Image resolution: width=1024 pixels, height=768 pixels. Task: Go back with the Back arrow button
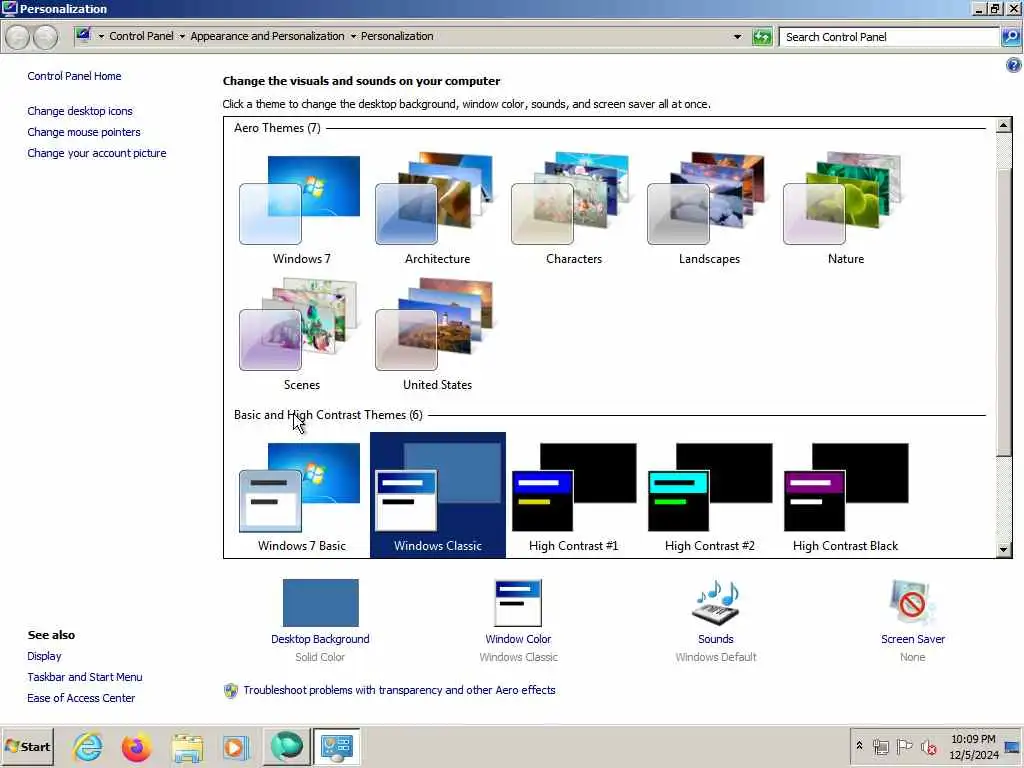tap(18, 37)
